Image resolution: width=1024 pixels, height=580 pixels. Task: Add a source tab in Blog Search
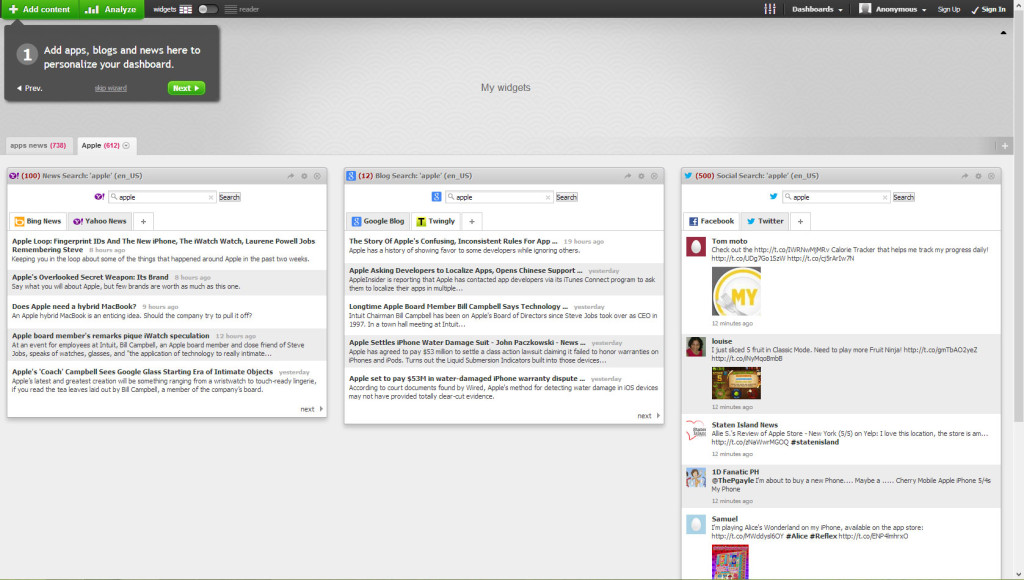point(472,221)
